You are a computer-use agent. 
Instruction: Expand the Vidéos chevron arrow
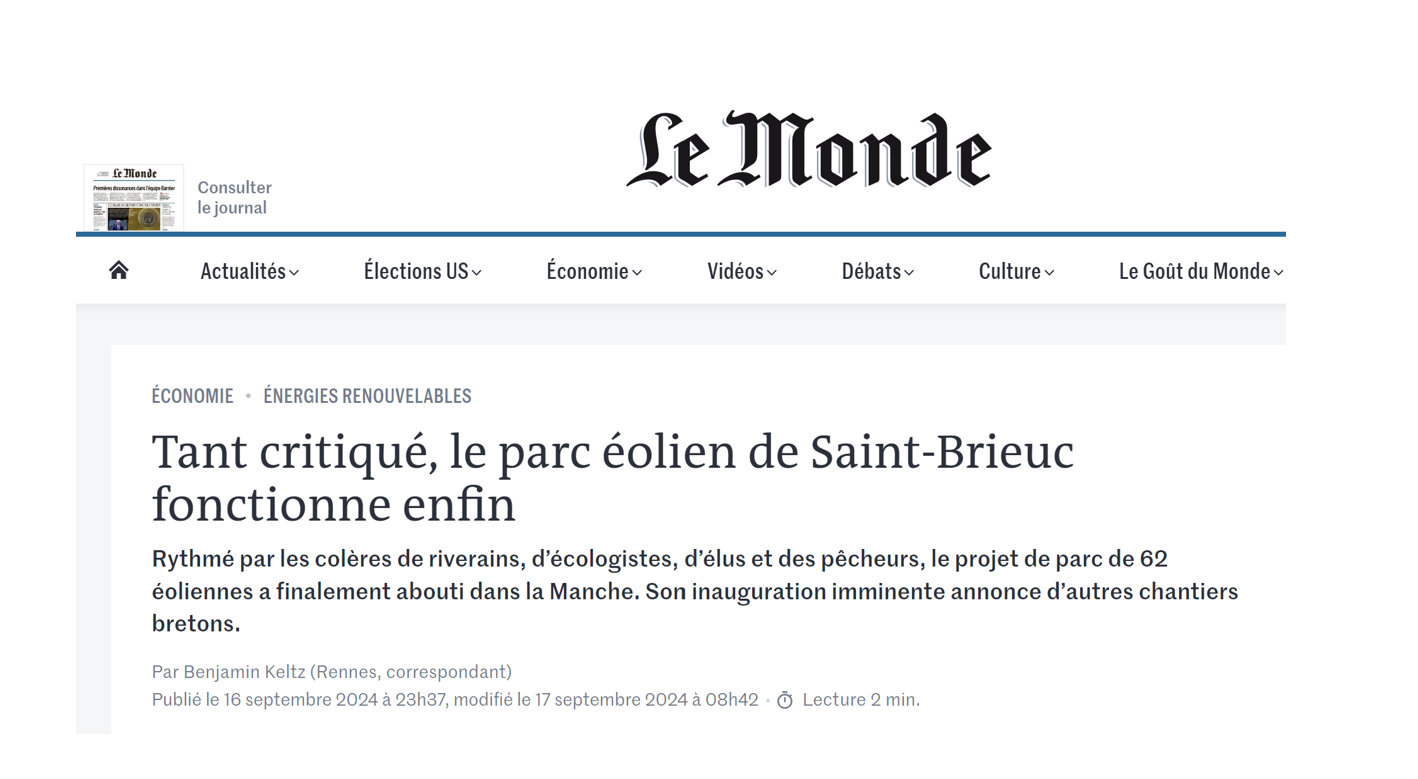point(772,273)
